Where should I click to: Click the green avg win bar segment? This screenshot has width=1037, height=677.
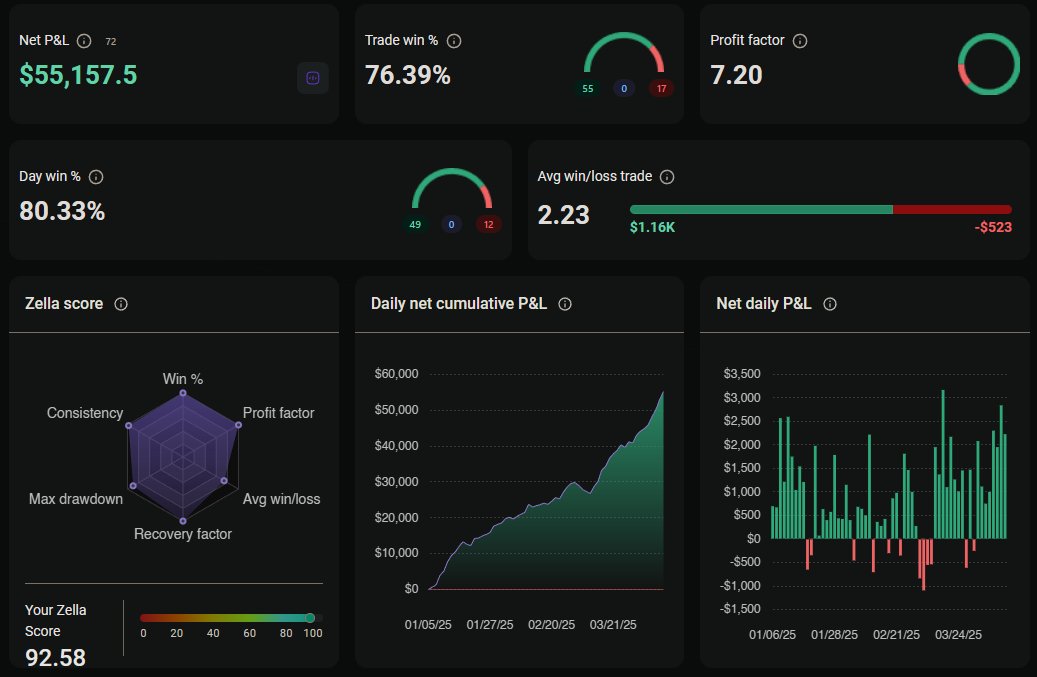(x=761, y=210)
